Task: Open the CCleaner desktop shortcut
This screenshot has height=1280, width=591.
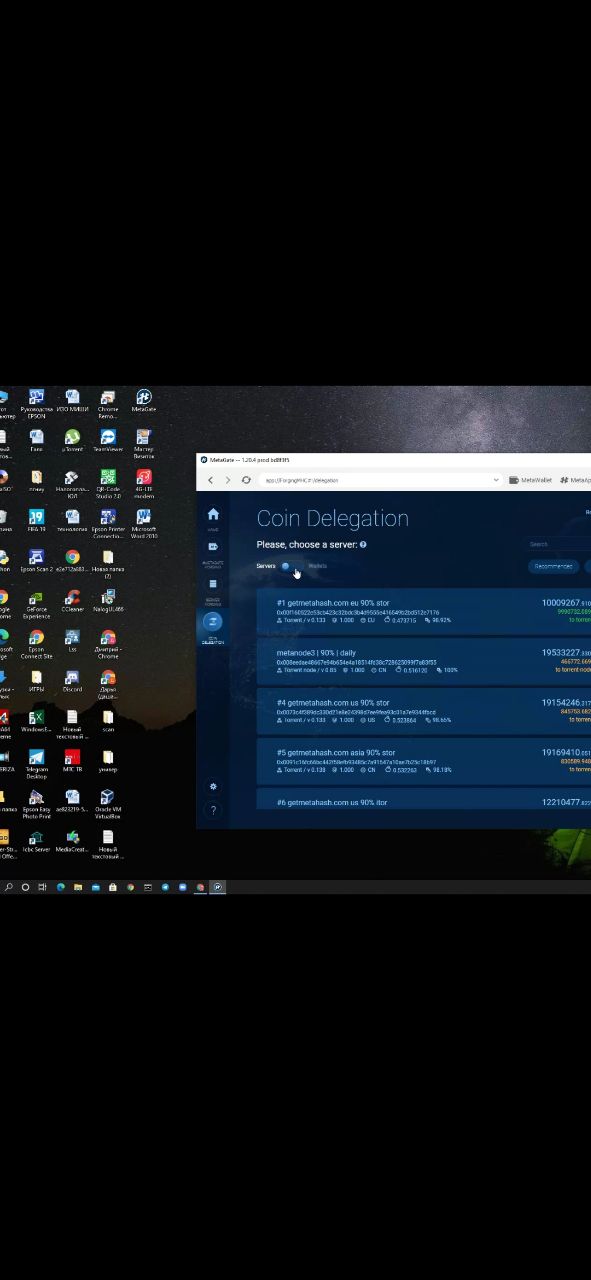Action: [x=72, y=601]
